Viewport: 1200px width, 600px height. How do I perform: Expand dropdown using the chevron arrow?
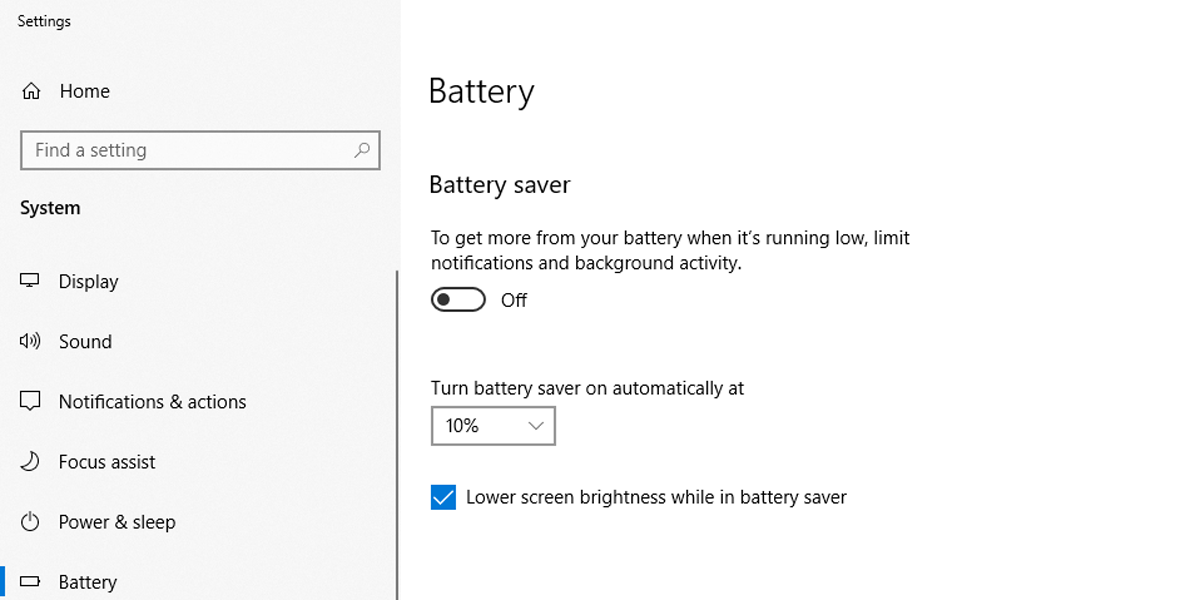[536, 426]
